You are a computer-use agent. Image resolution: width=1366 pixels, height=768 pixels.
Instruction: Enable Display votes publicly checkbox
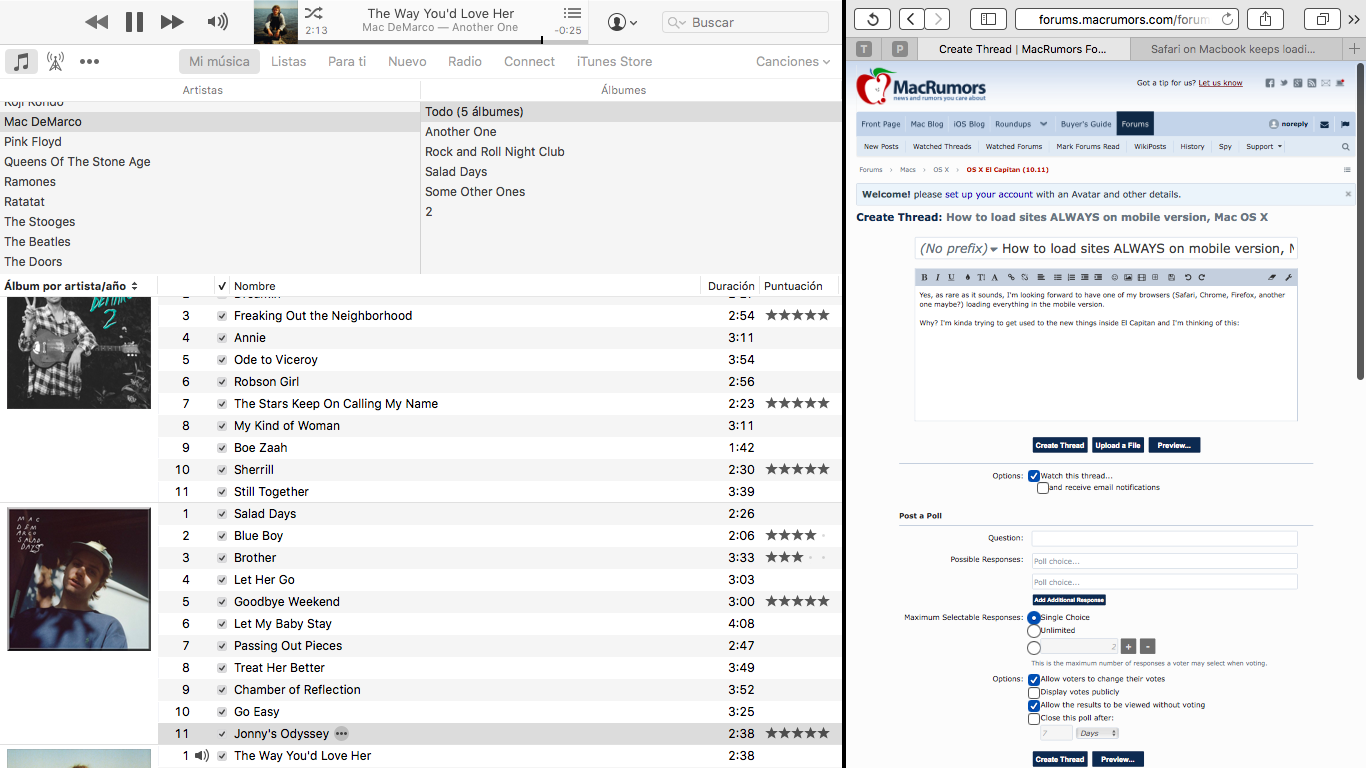click(1034, 692)
